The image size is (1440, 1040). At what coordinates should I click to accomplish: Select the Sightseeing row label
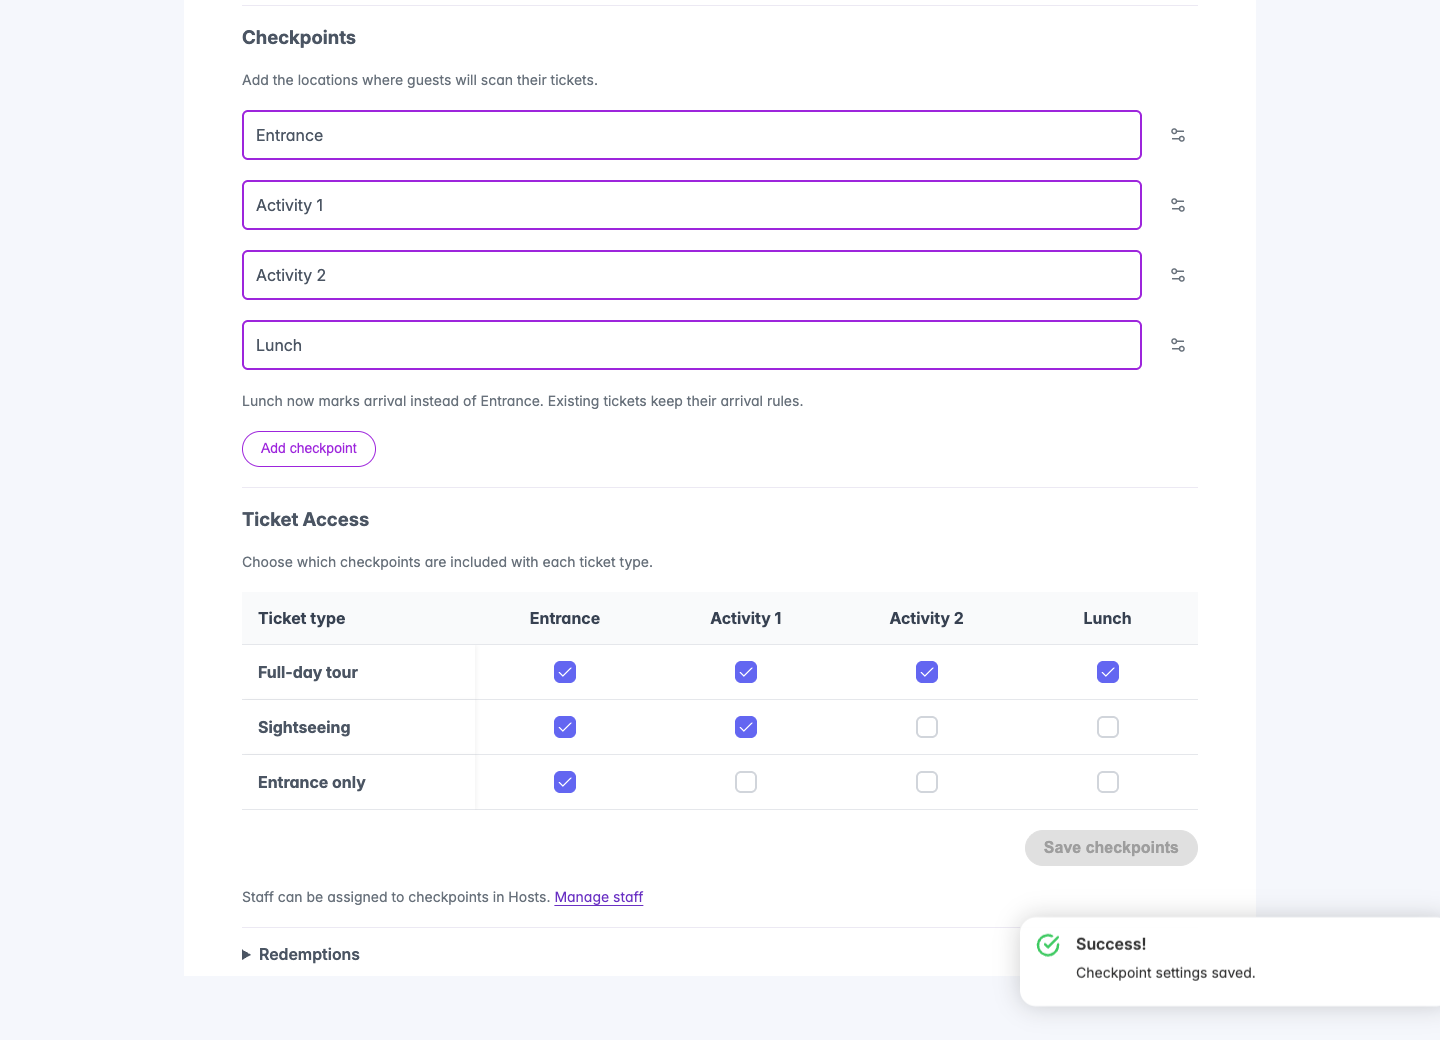pyautogui.click(x=304, y=727)
